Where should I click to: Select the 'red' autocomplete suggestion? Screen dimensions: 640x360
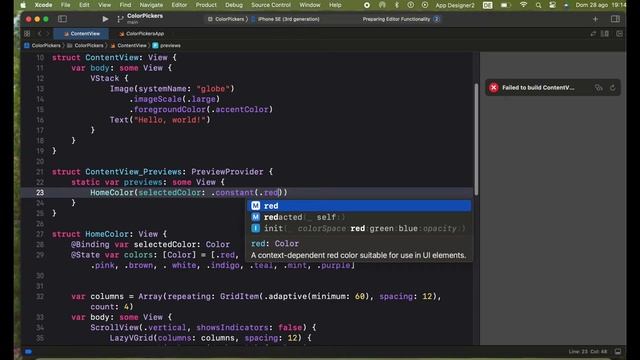pos(359,206)
